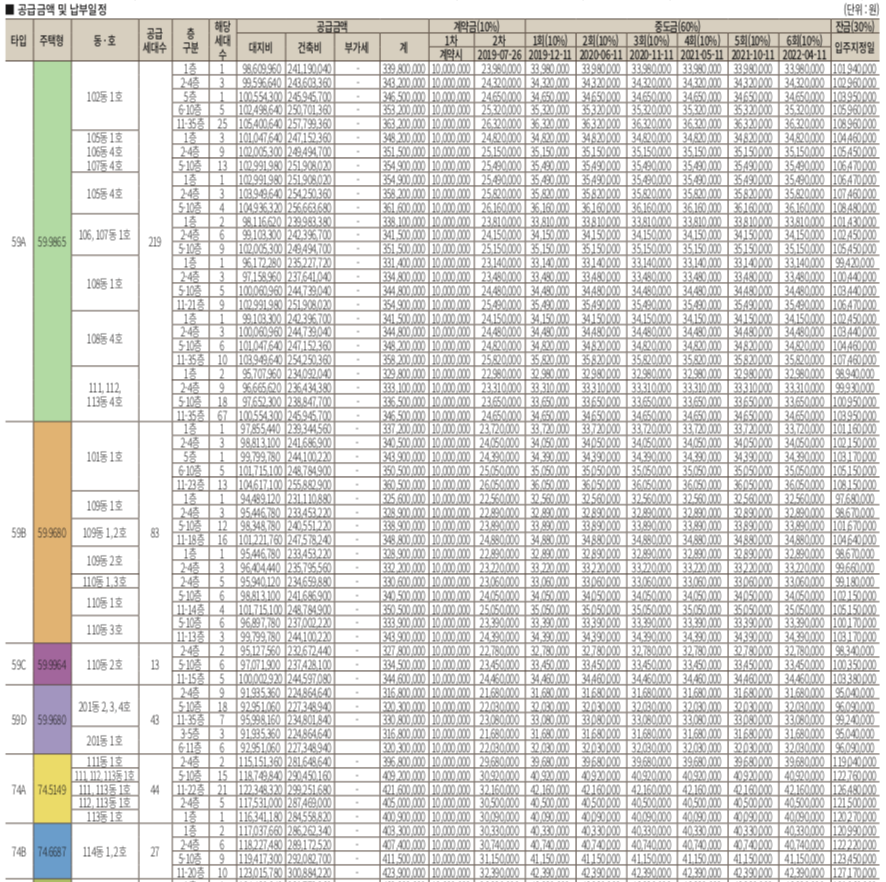Click the 중도금(60%) group header
Screen dimensions: 886x882
[x=677, y=26]
